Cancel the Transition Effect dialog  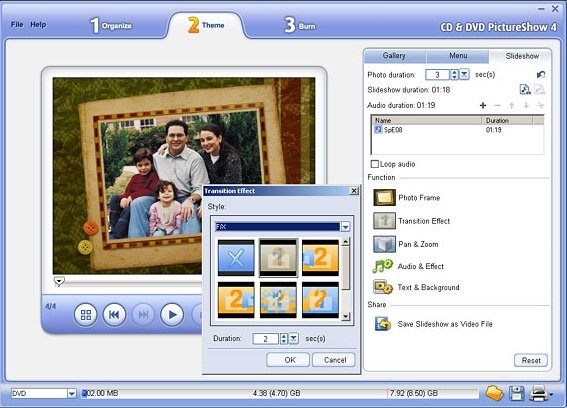(x=334, y=360)
